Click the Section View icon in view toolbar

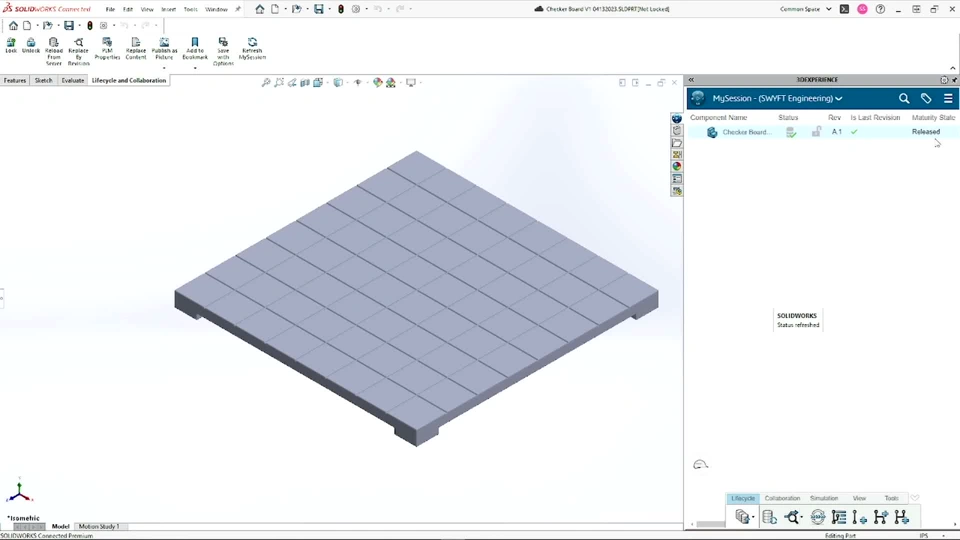(x=305, y=82)
